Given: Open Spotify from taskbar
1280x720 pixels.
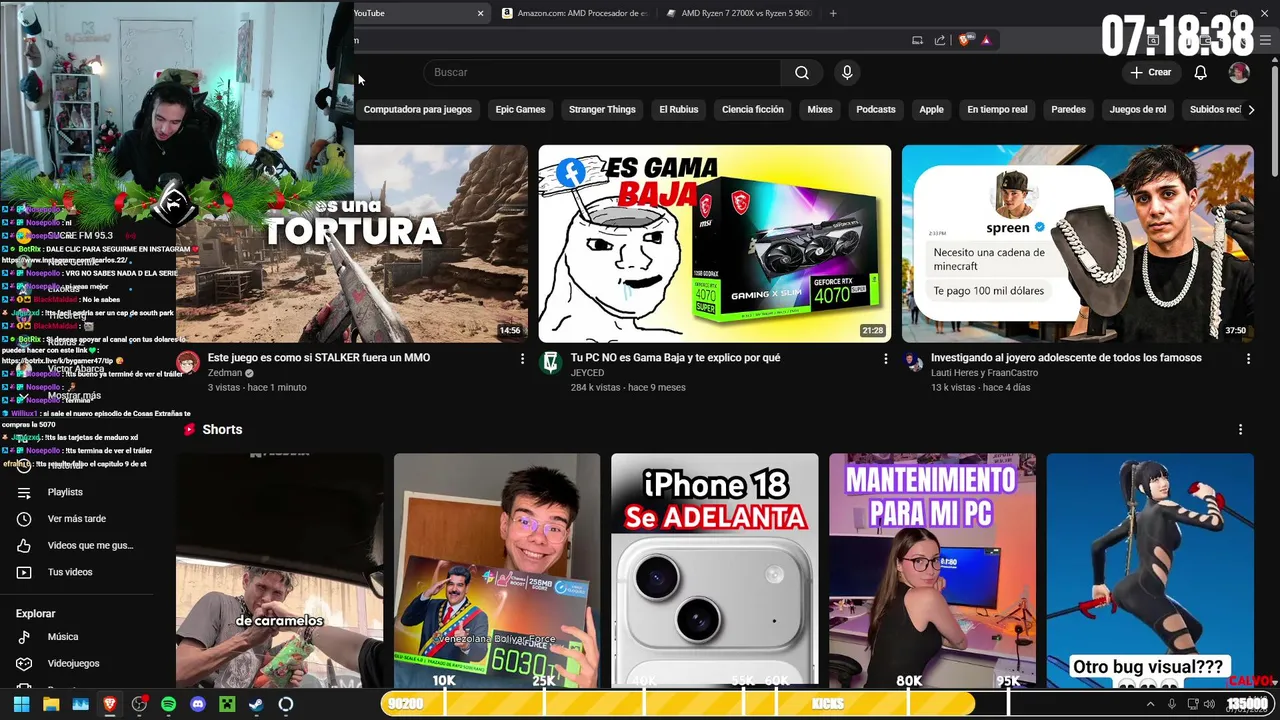Looking at the screenshot, I should pyautogui.click(x=168, y=704).
